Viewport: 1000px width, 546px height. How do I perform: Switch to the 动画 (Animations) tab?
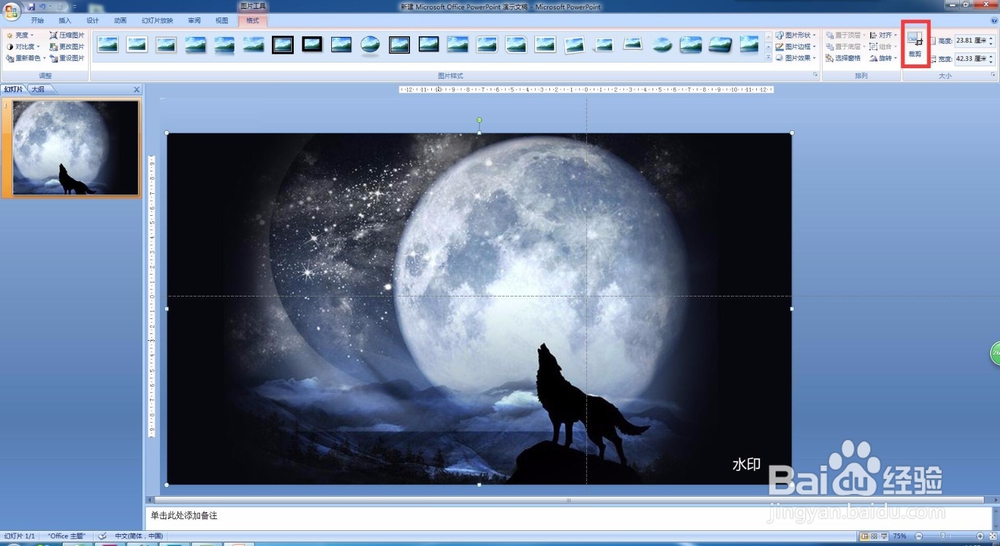(120, 20)
